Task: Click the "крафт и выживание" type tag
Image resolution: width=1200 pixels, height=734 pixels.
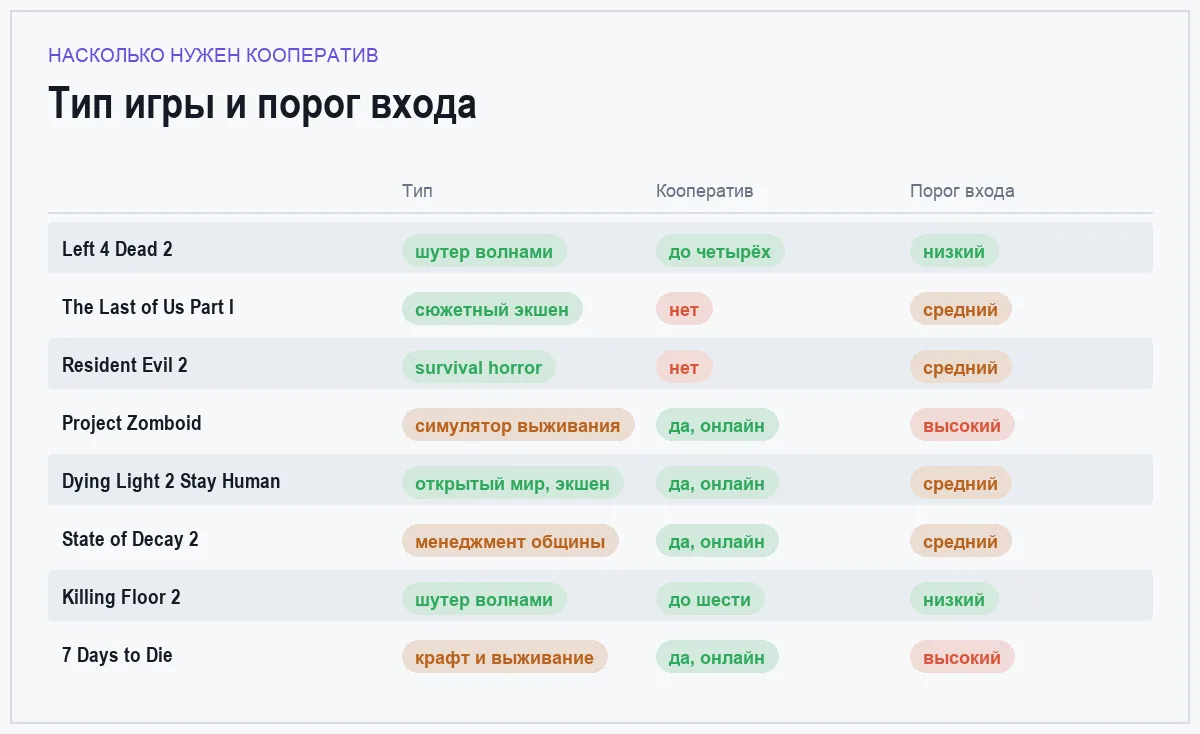Action: pyautogui.click(x=505, y=658)
